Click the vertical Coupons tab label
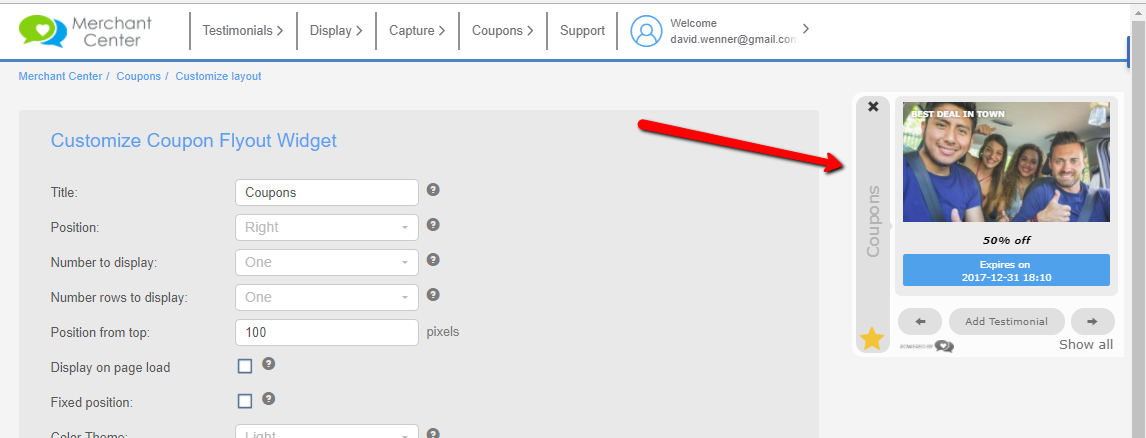The height and width of the screenshot is (438, 1146). (873, 221)
